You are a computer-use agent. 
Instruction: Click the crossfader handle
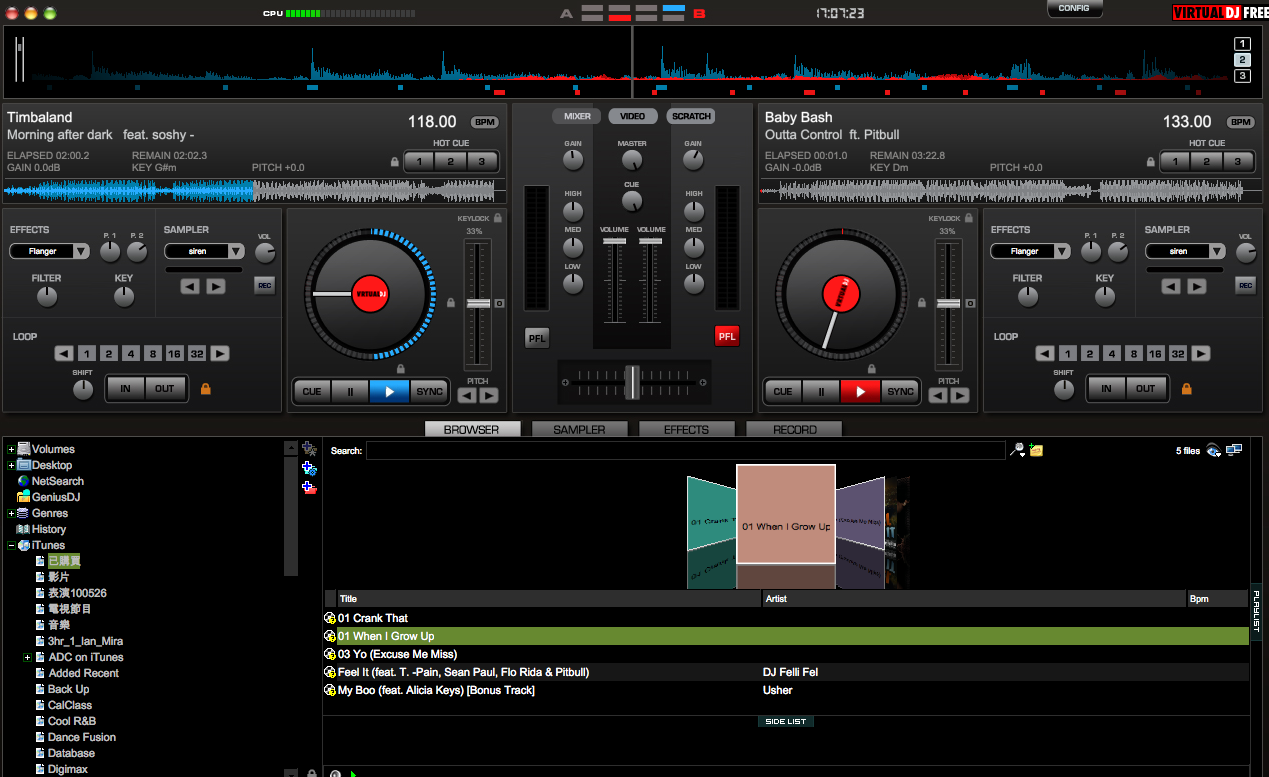pos(632,381)
